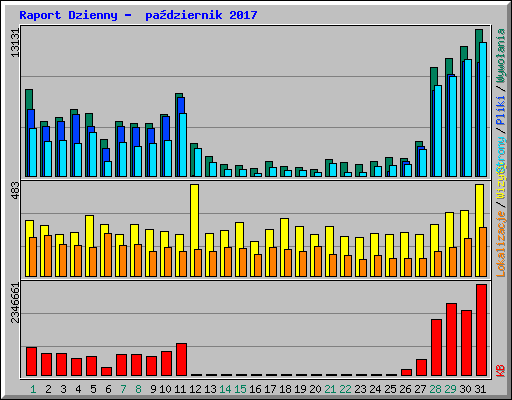Click green weekend day label 7
The image size is (512, 400).
point(123,389)
